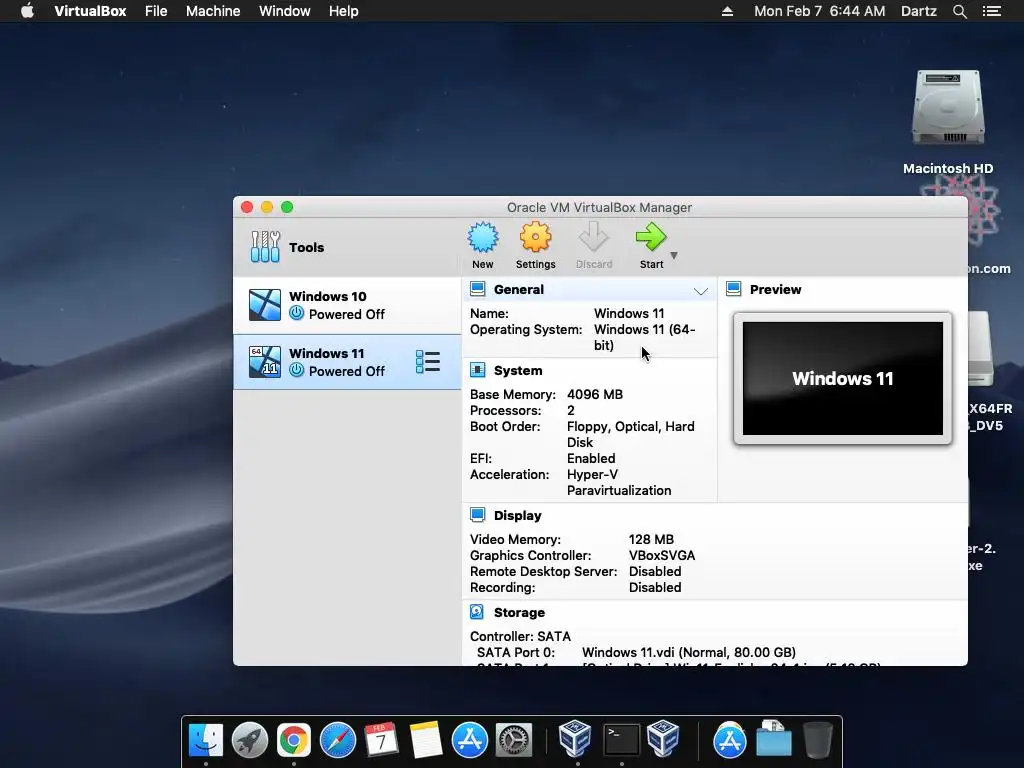This screenshot has height=768, width=1024.
Task: Click the General section header
Action: point(519,289)
